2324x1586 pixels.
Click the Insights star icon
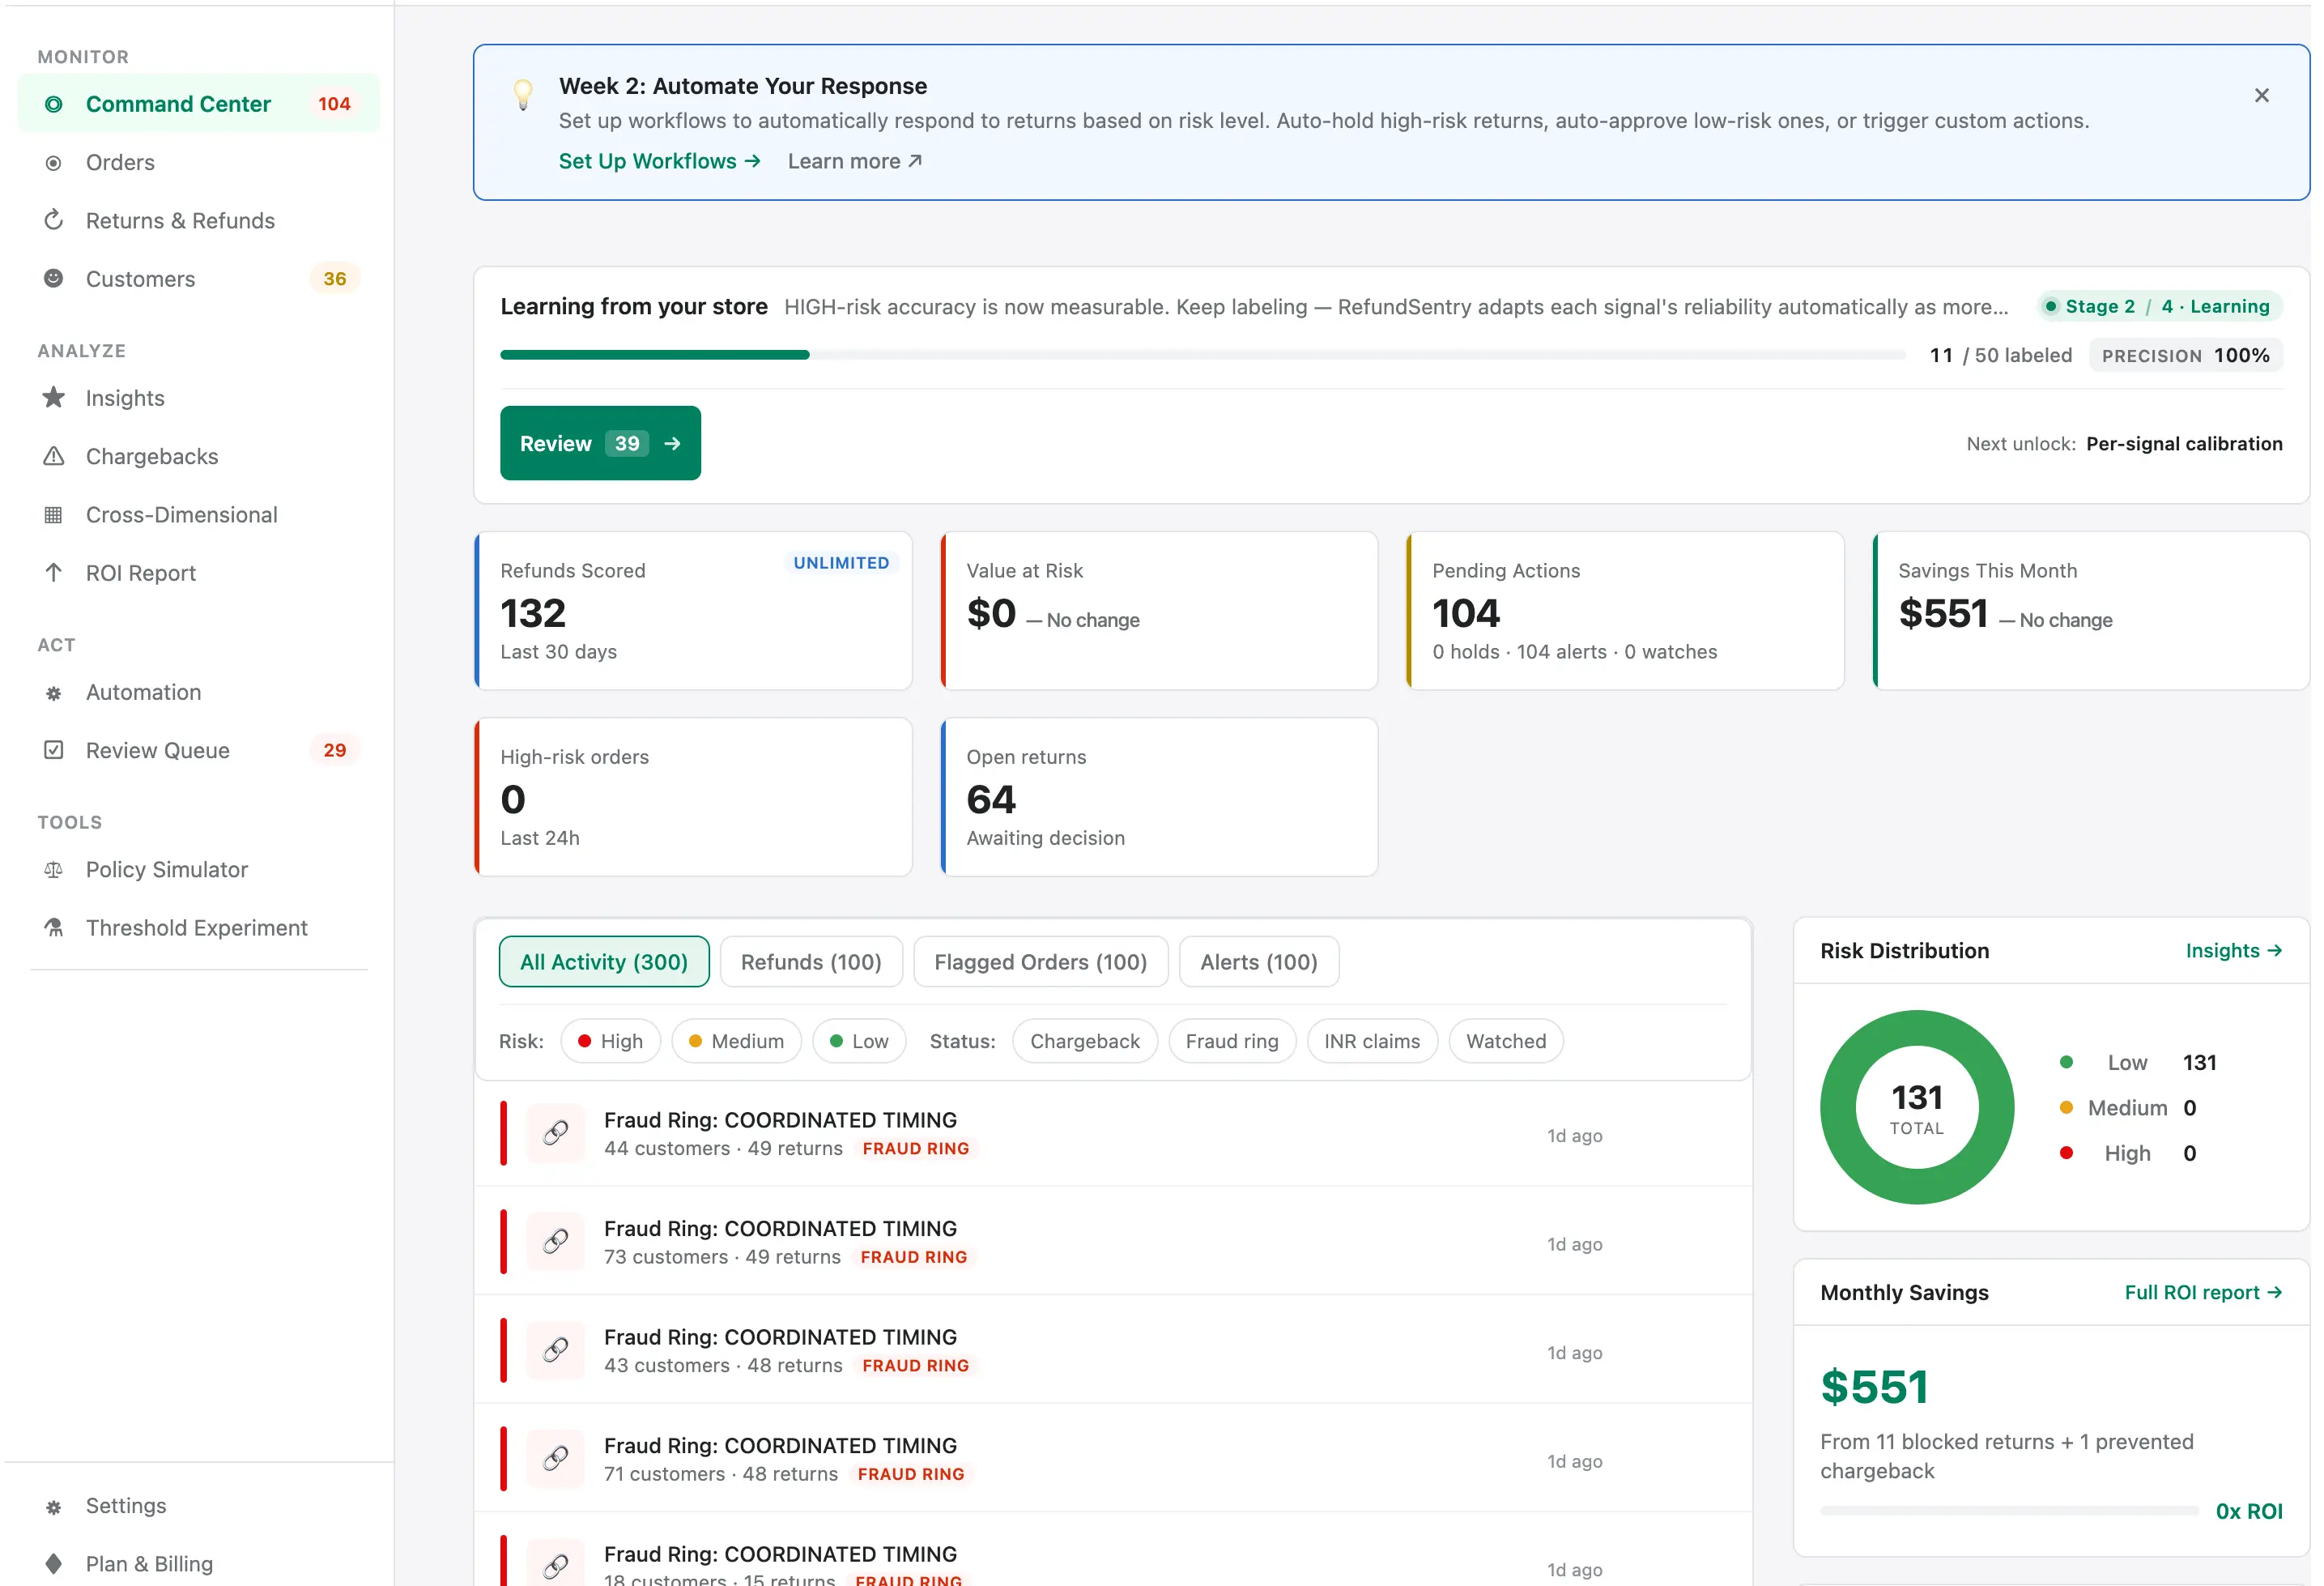point(54,397)
